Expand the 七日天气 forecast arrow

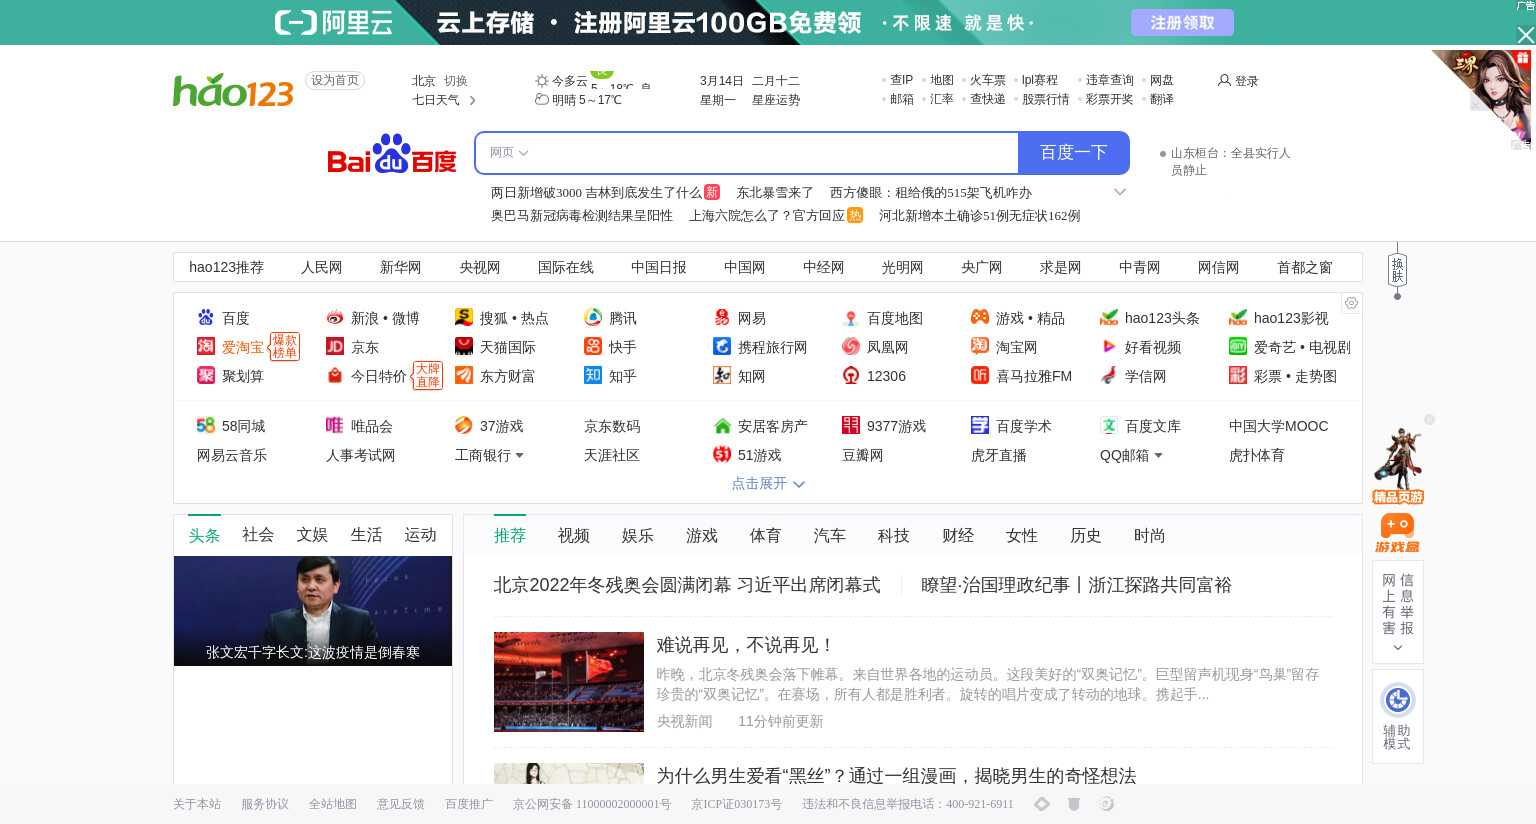(473, 100)
